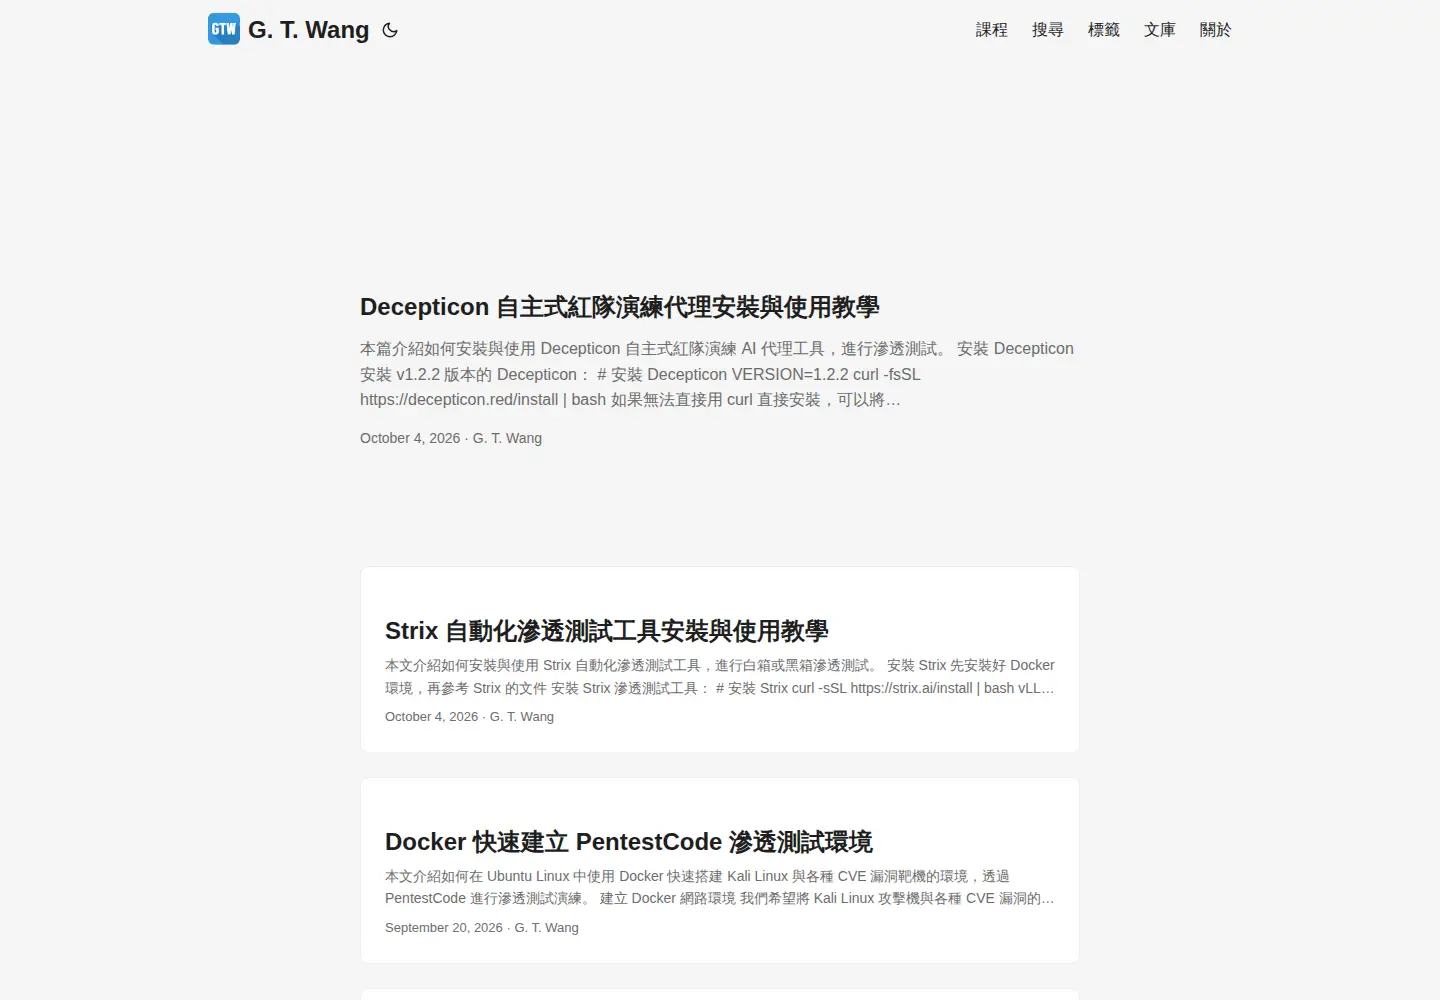Click the September 20, 2026 date line
Screen dimensions: 1440x1000
pyautogui.click(x=482, y=928)
